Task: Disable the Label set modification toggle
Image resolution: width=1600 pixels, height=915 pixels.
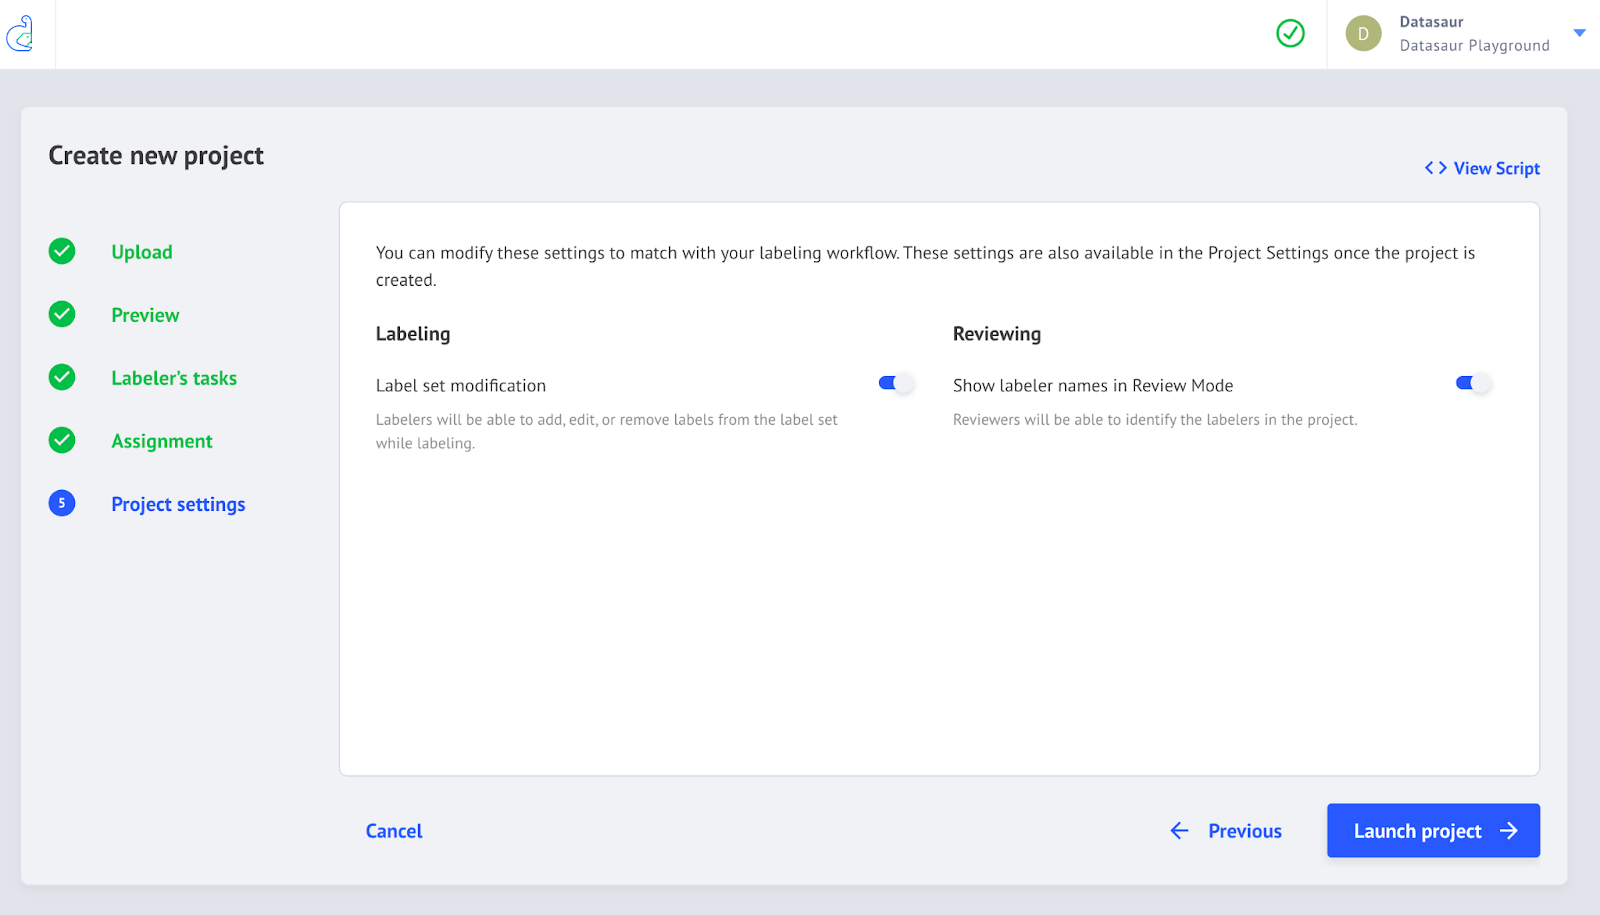Action: click(894, 382)
